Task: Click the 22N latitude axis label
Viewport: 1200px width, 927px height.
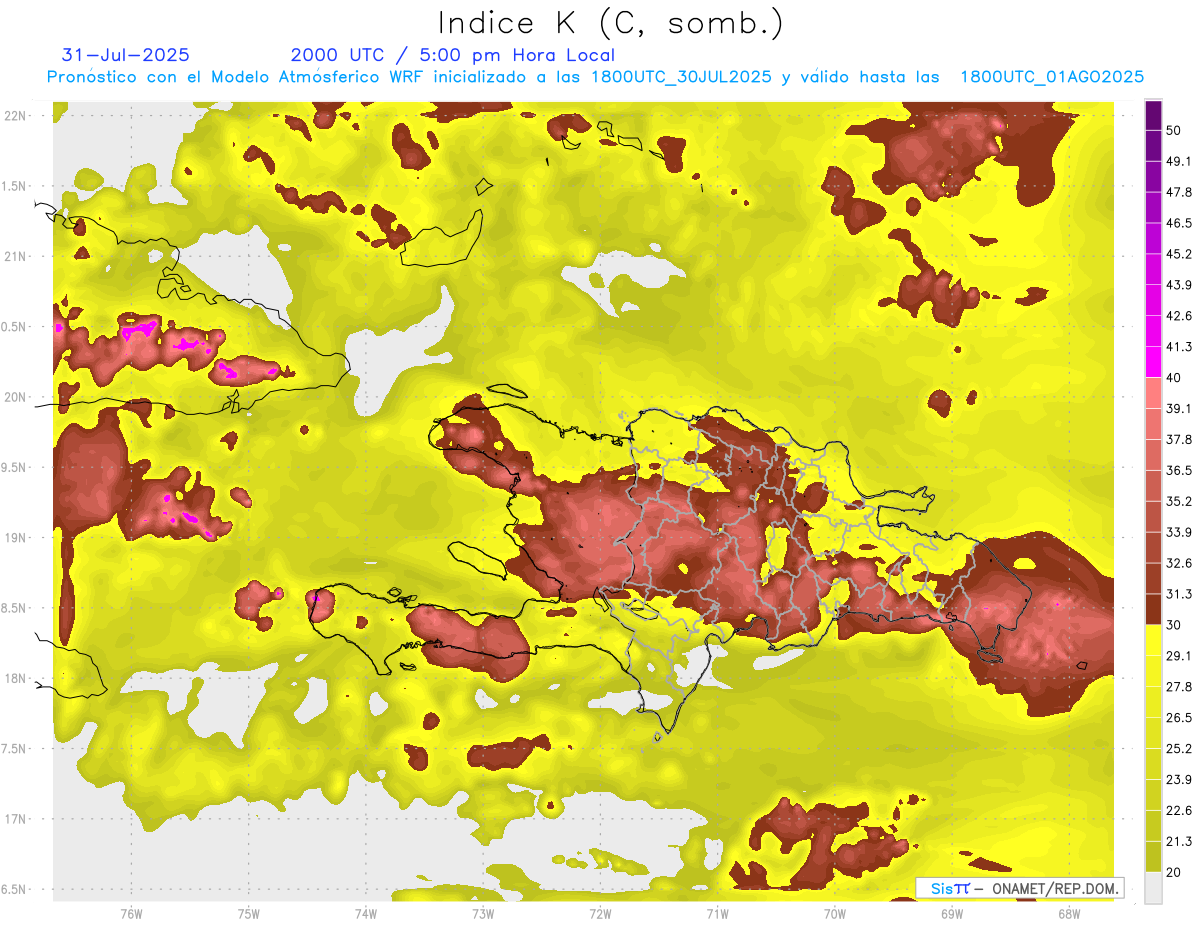Action: point(15,115)
